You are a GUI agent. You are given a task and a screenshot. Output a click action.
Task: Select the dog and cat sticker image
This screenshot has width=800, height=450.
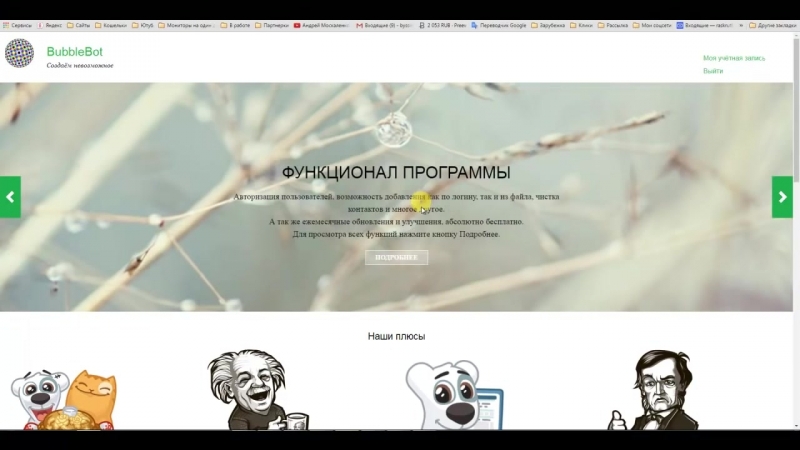tap(64, 399)
